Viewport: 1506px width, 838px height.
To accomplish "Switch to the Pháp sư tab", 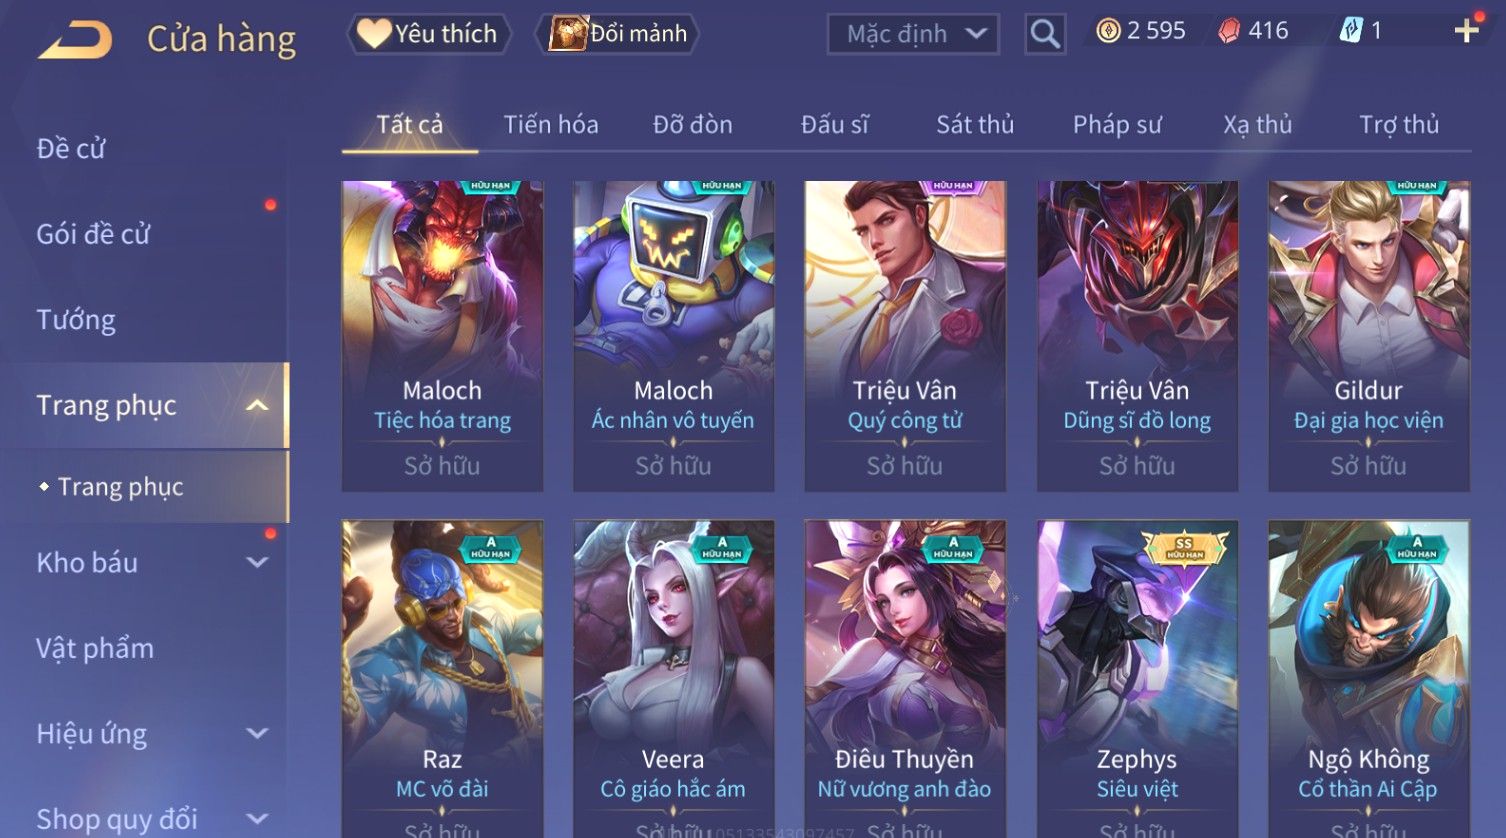I will pos(1117,125).
